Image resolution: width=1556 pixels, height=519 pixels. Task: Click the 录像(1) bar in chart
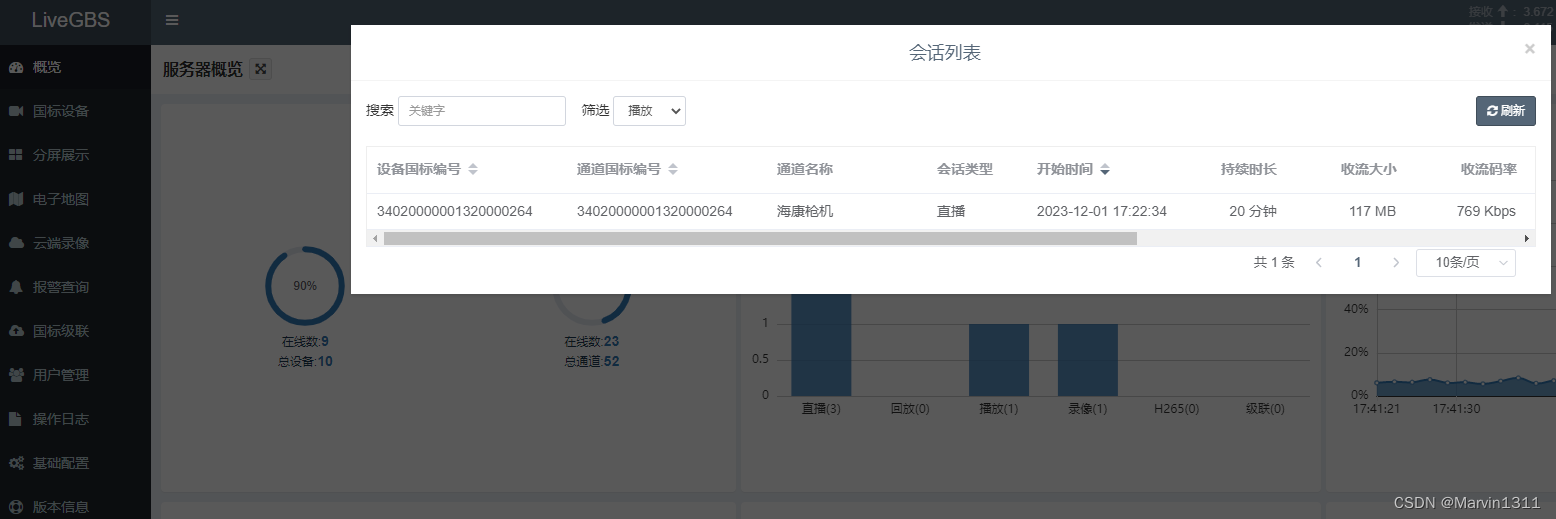(x=1088, y=360)
